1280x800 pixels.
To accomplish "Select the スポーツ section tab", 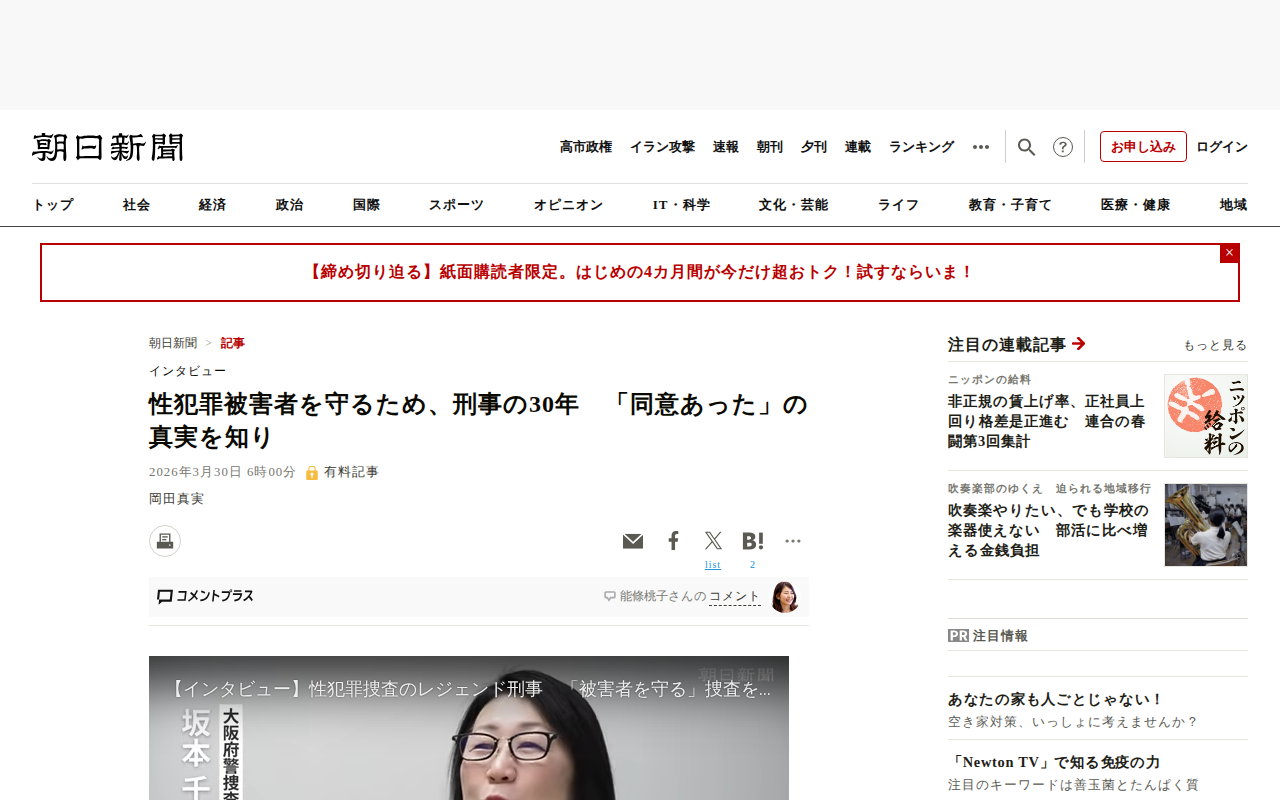I will tap(457, 205).
